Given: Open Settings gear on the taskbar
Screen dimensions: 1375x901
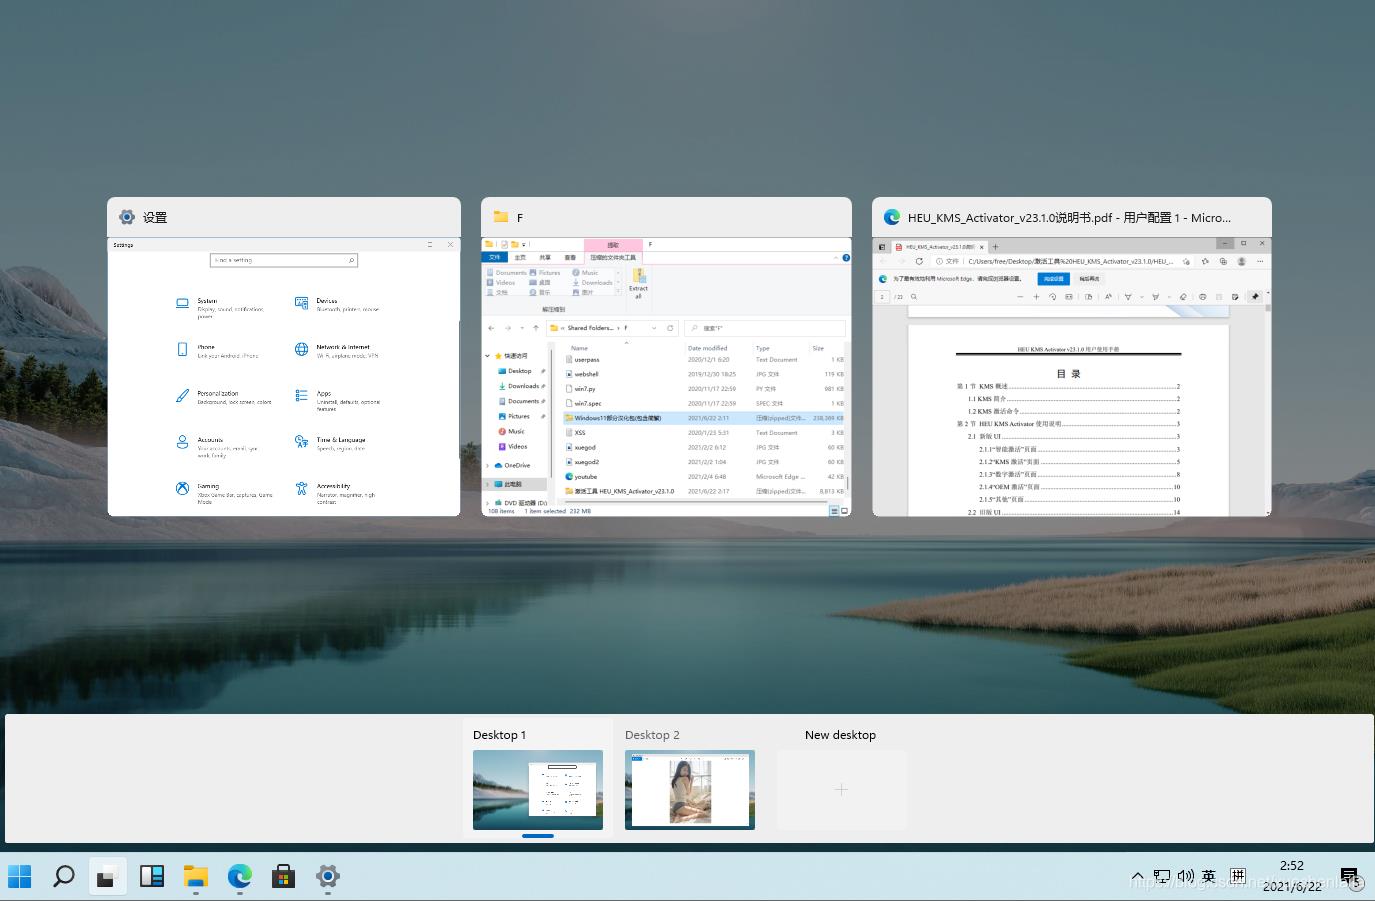Looking at the screenshot, I should tap(328, 877).
